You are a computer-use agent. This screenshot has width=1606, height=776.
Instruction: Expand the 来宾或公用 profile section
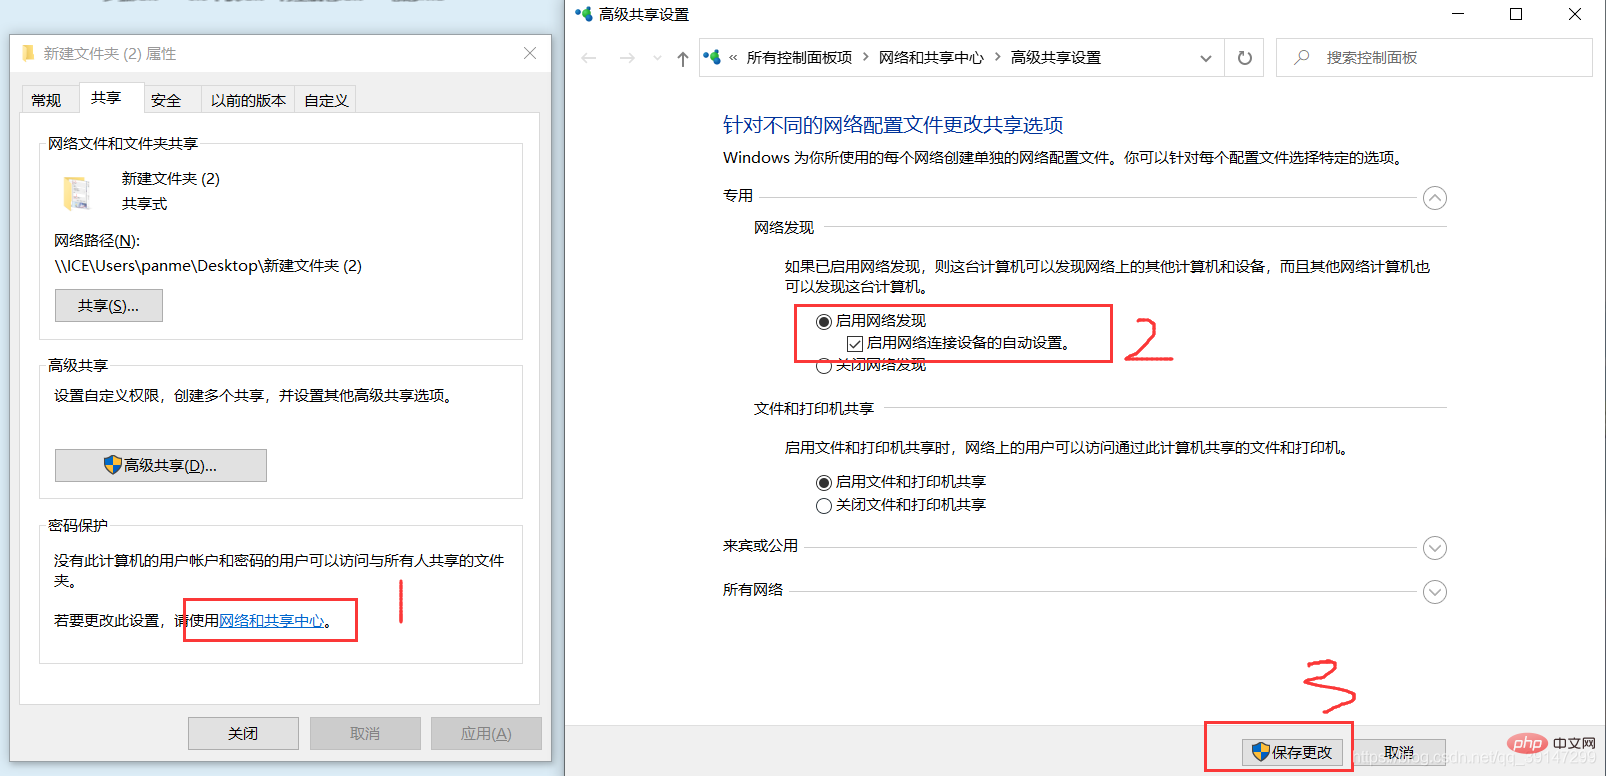(x=1435, y=548)
